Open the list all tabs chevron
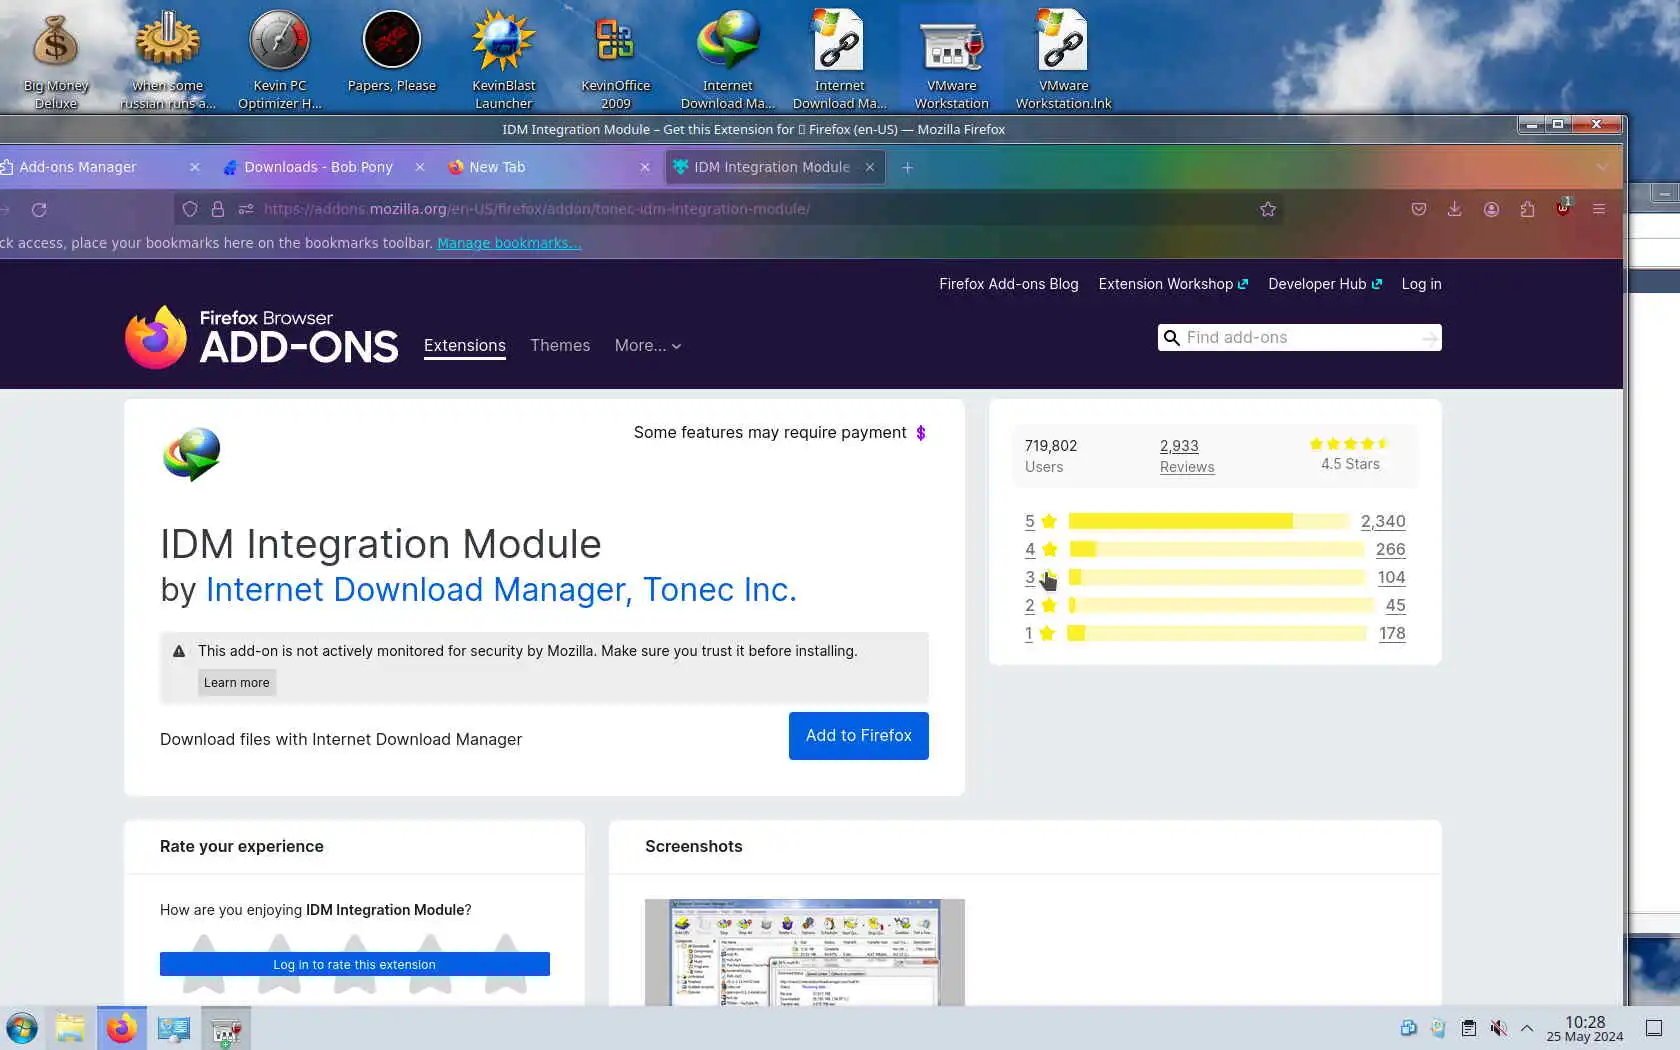The width and height of the screenshot is (1680, 1050). (x=1602, y=167)
